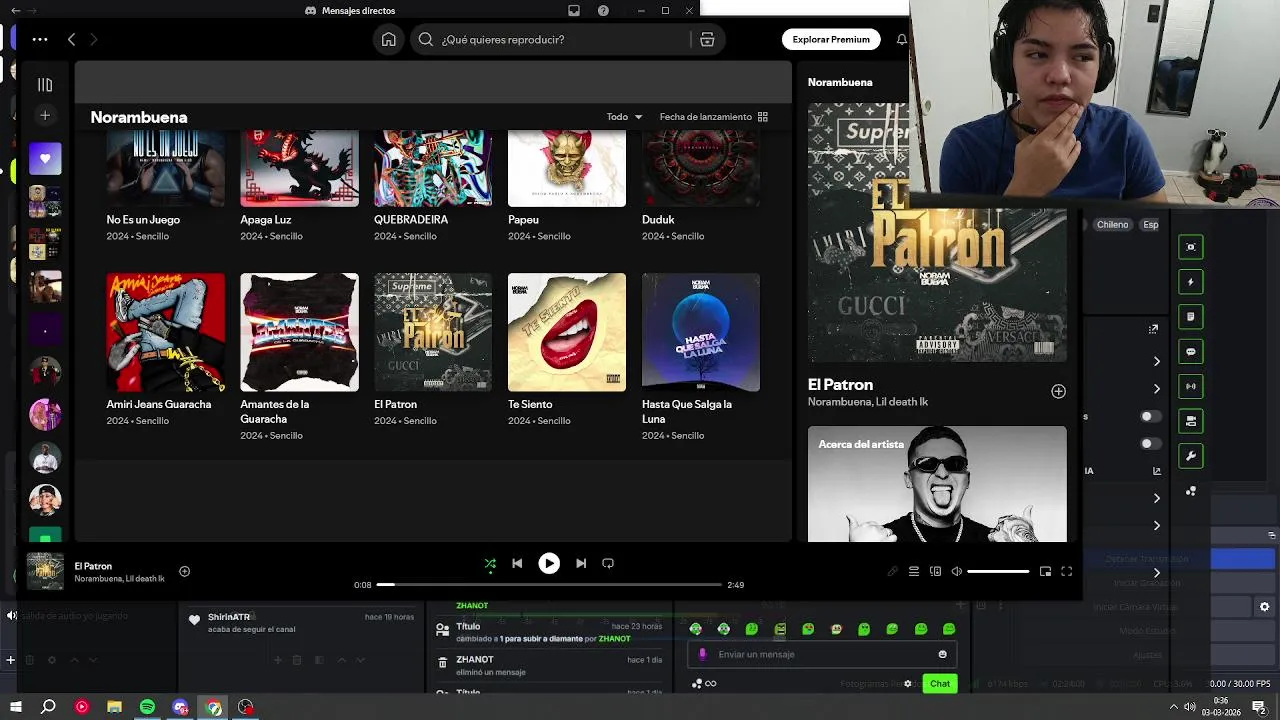Switch grid view icon next to Fecha de lanzamiento
This screenshot has width=1280, height=720.
pyautogui.click(x=763, y=117)
